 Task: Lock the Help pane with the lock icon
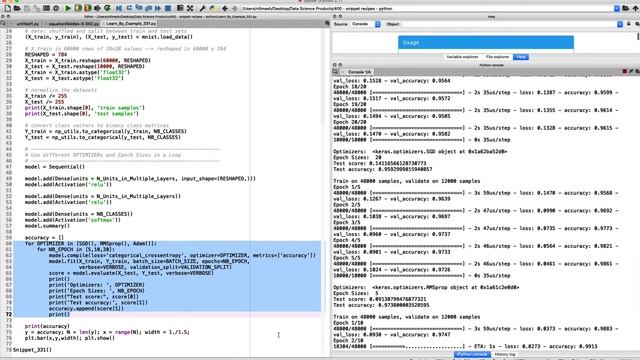click(x=629, y=24)
